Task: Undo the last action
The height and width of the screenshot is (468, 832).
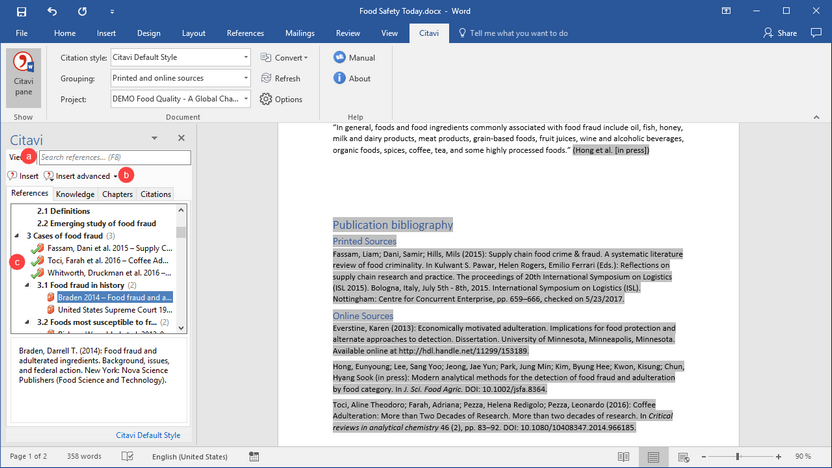Action: pyautogui.click(x=51, y=11)
